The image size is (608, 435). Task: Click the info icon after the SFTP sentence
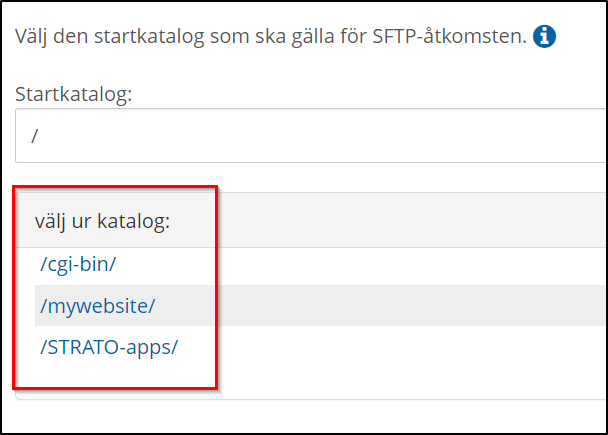tap(545, 38)
